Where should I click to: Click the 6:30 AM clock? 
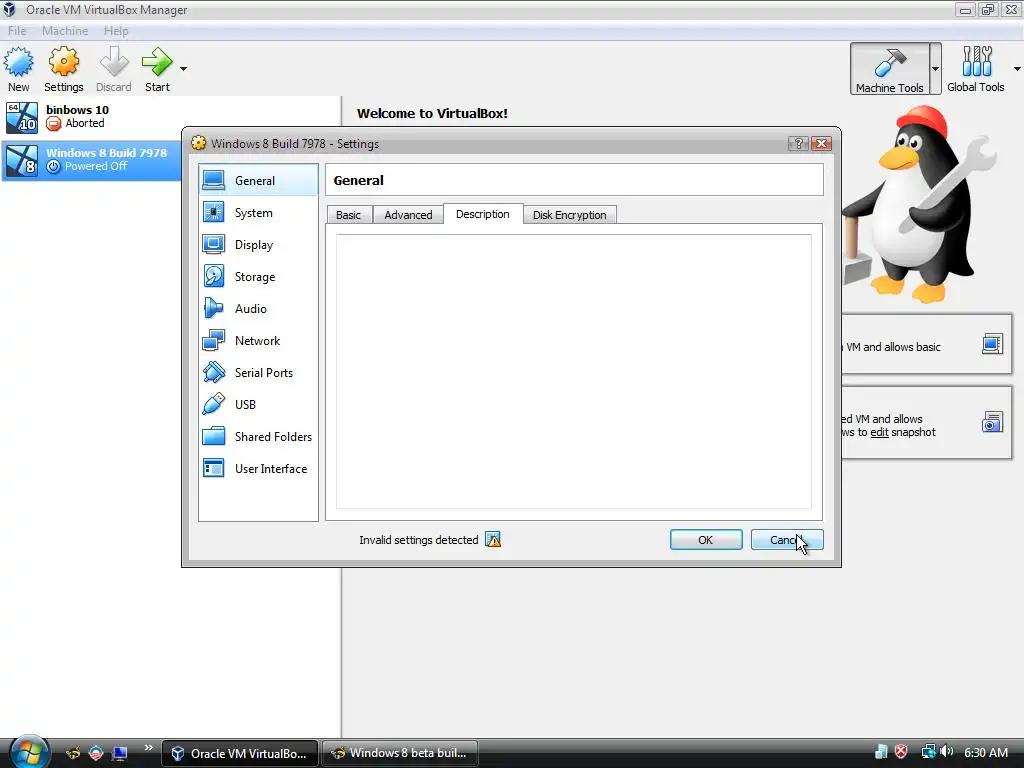tap(985, 752)
